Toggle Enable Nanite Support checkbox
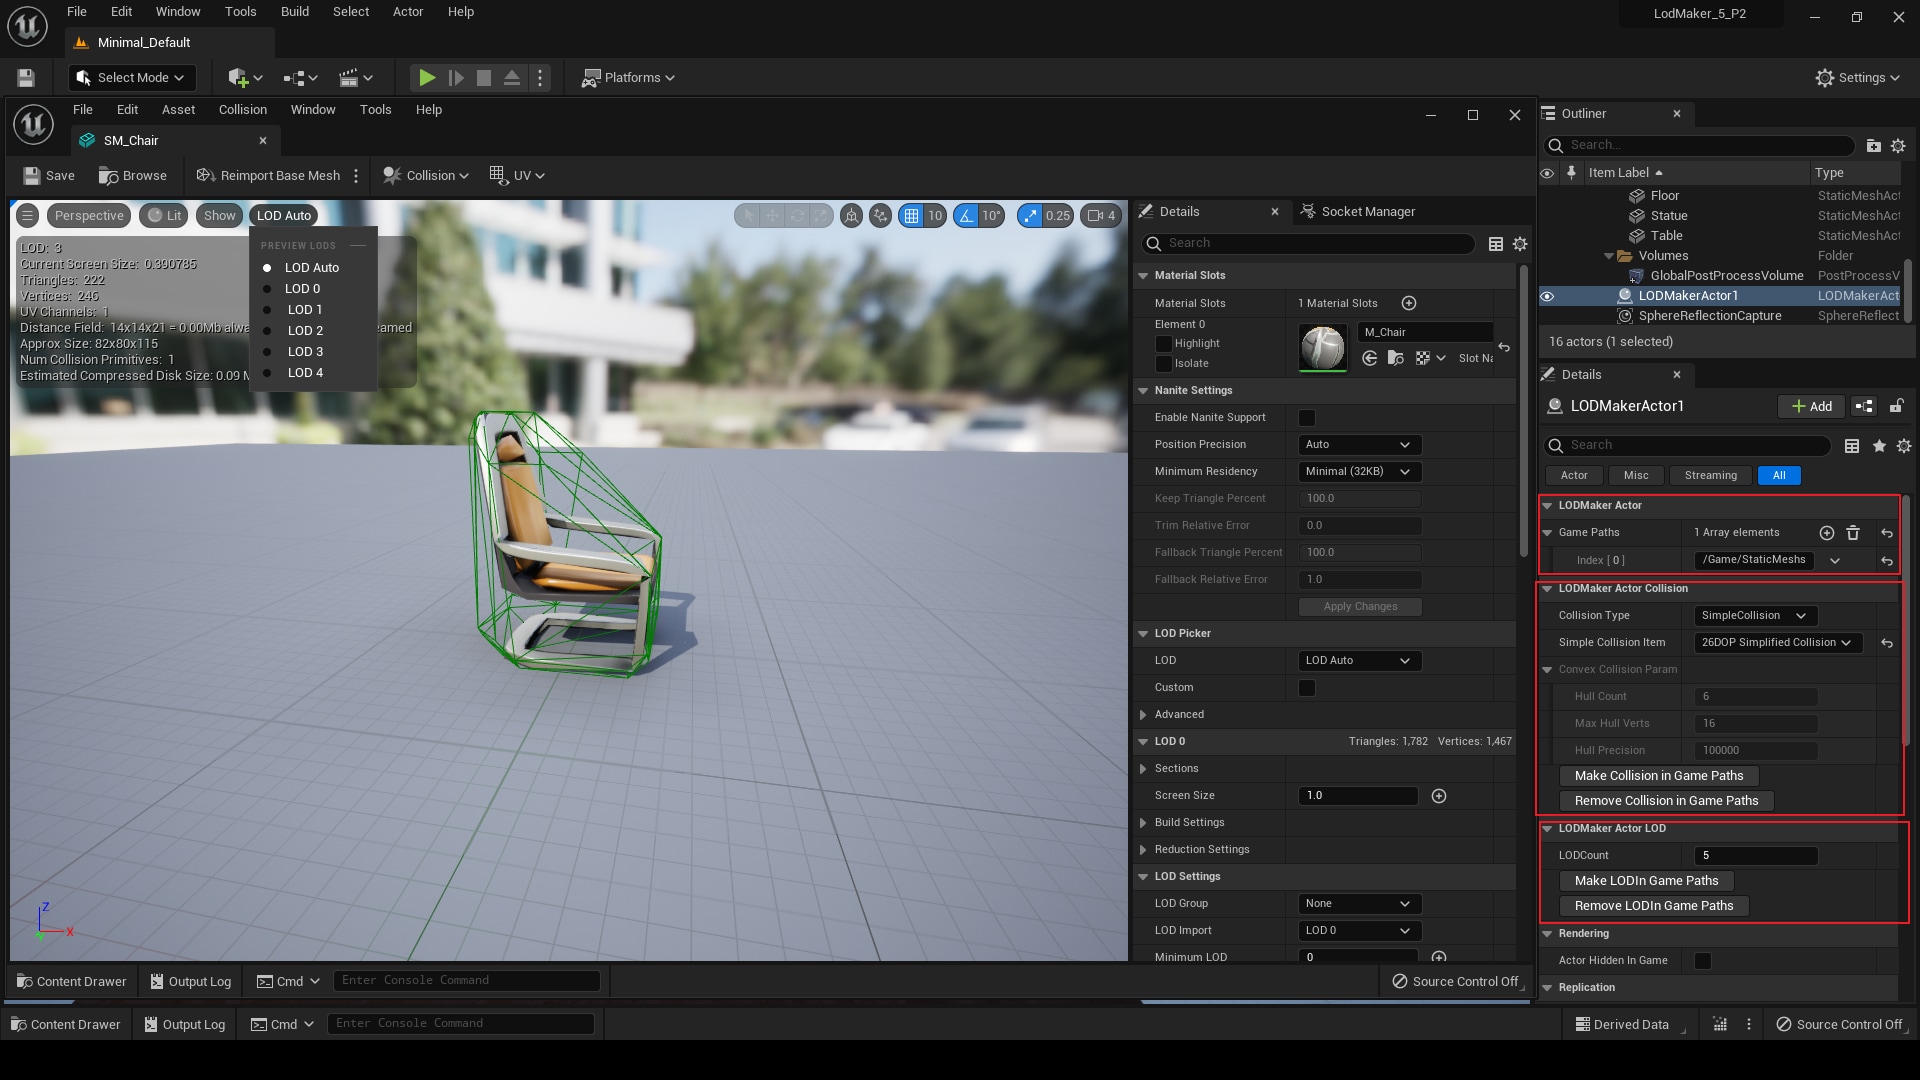The image size is (1920, 1080). point(1307,417)
